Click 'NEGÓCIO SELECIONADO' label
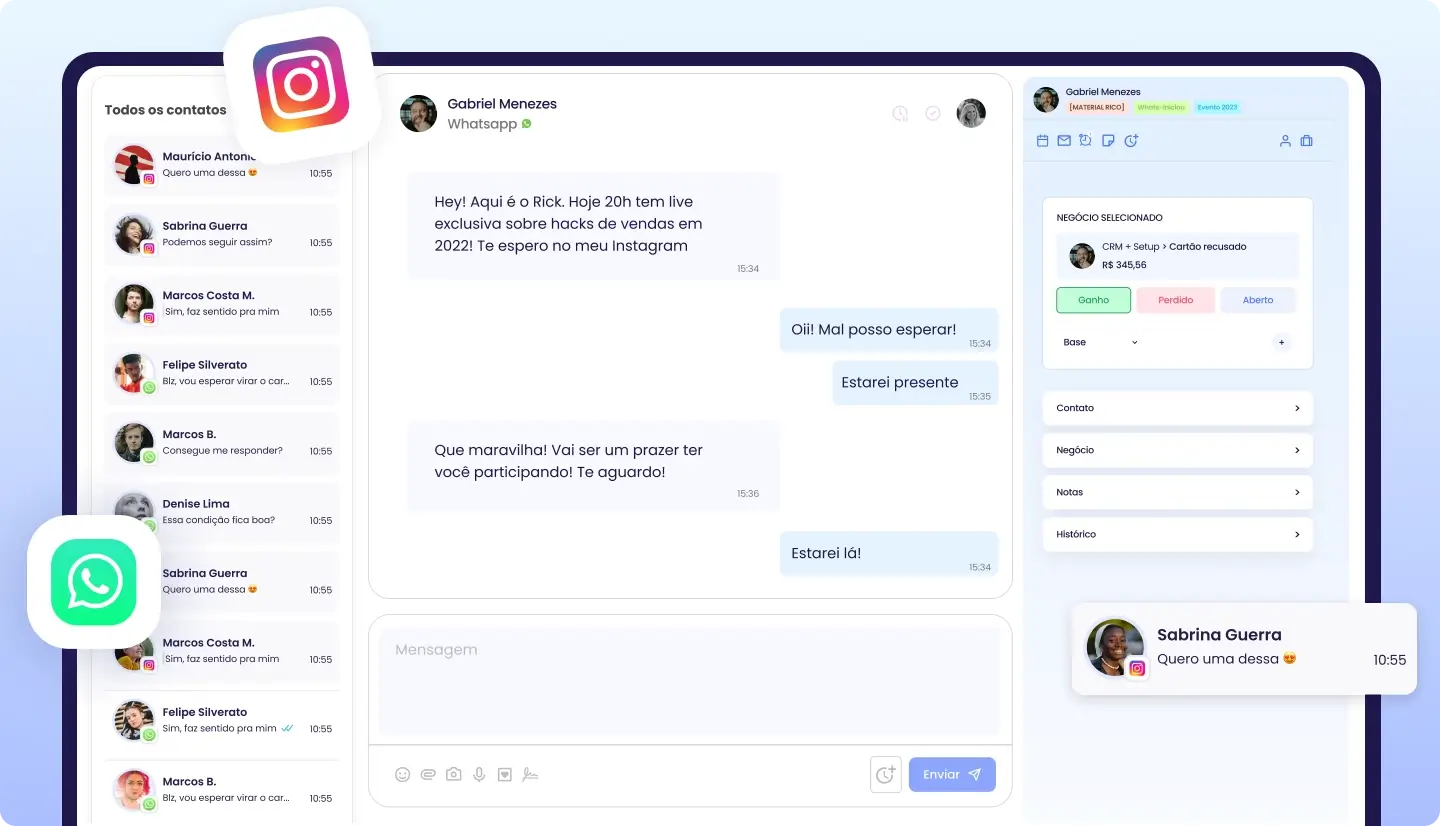The width and height of the screenshot is (1440, 826). coord(1109,217)
